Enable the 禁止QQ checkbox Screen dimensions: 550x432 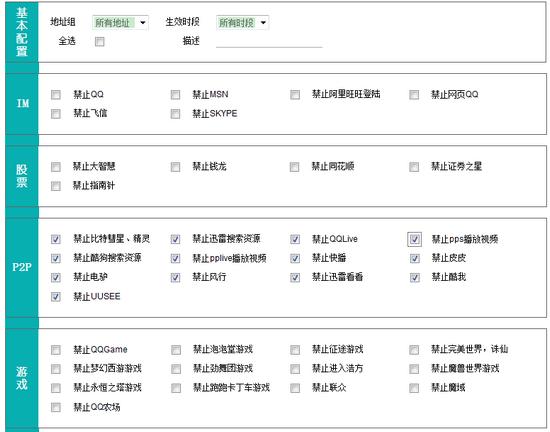pos(56,95)
